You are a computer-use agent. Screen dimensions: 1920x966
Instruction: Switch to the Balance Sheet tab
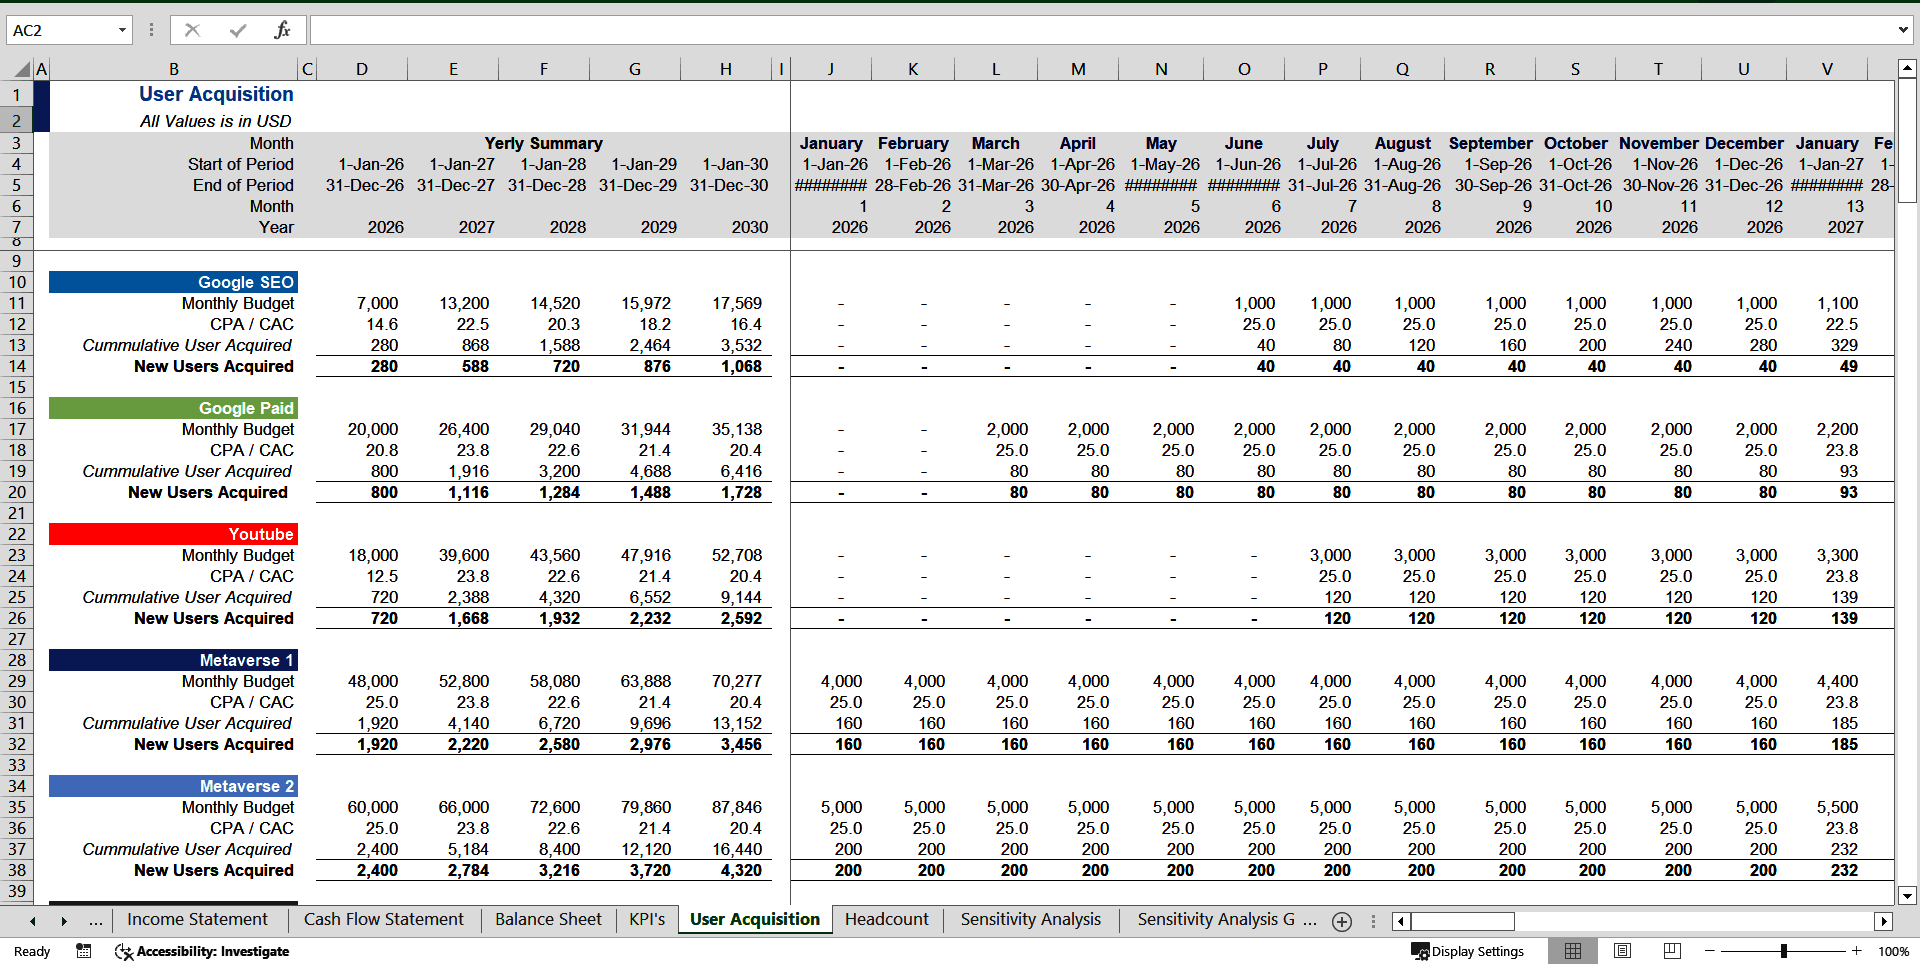pos(548,919)
